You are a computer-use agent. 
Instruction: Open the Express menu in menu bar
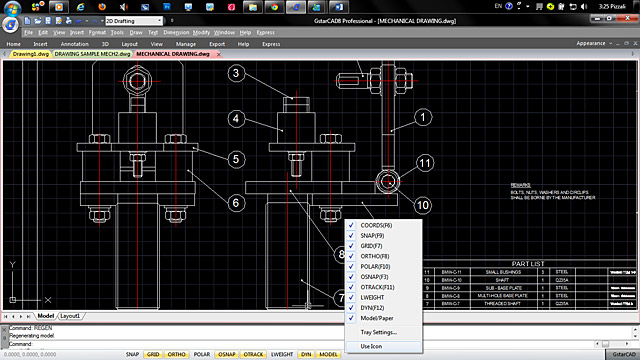[265, 33]
